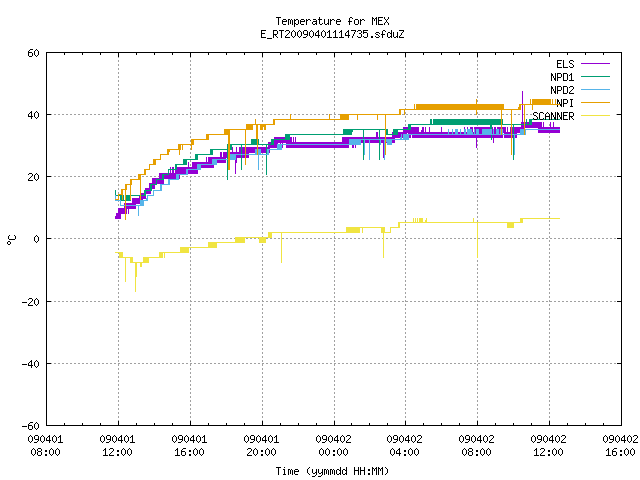Click the green NPD1 legend line sample

point(595,76)
